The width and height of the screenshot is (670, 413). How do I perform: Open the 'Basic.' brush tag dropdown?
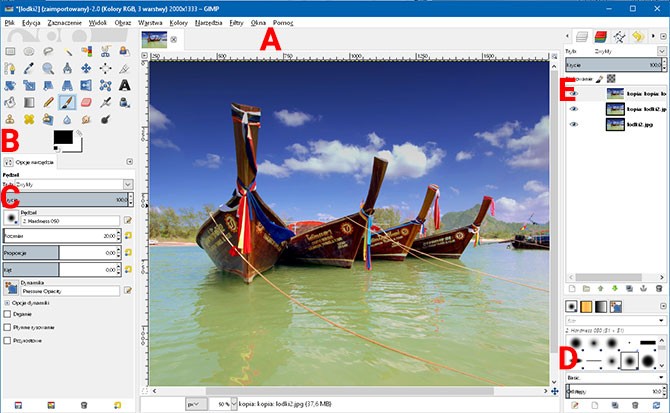(661, 378)
